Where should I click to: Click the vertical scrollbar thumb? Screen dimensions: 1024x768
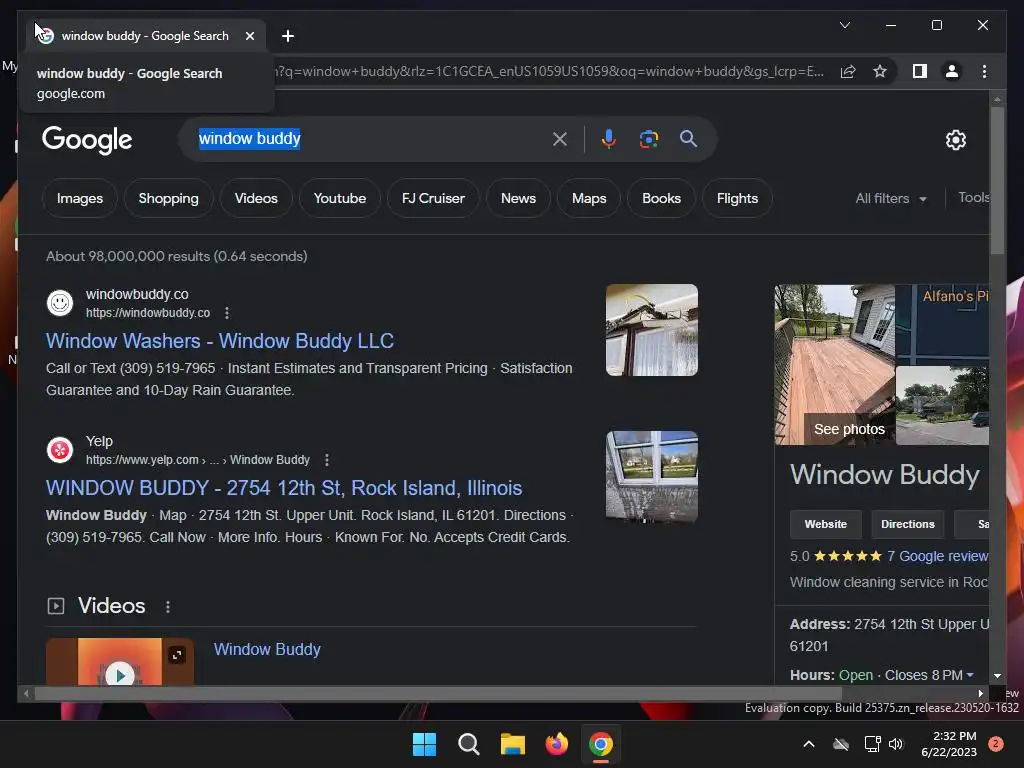pos(997,180)
